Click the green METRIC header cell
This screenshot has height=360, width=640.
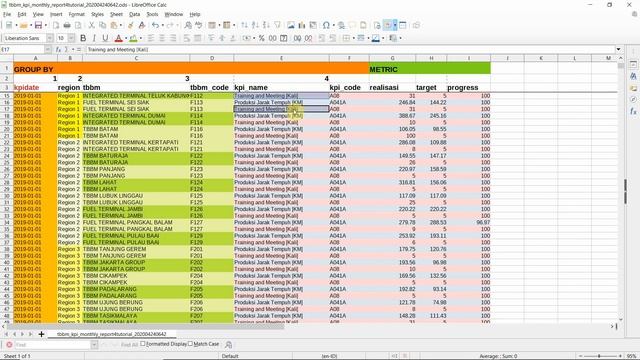[430, 69]
